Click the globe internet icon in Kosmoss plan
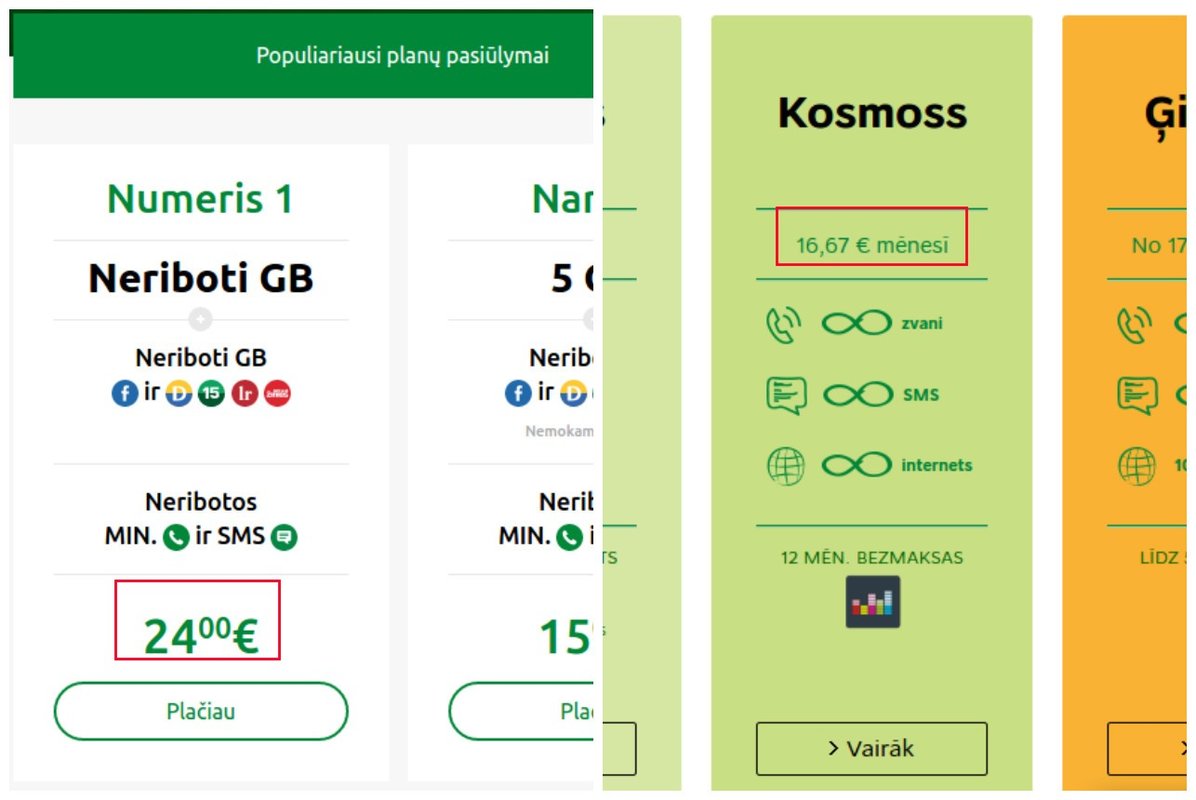Viewport: 1196px width, 800px height. [x=785, y=465]
